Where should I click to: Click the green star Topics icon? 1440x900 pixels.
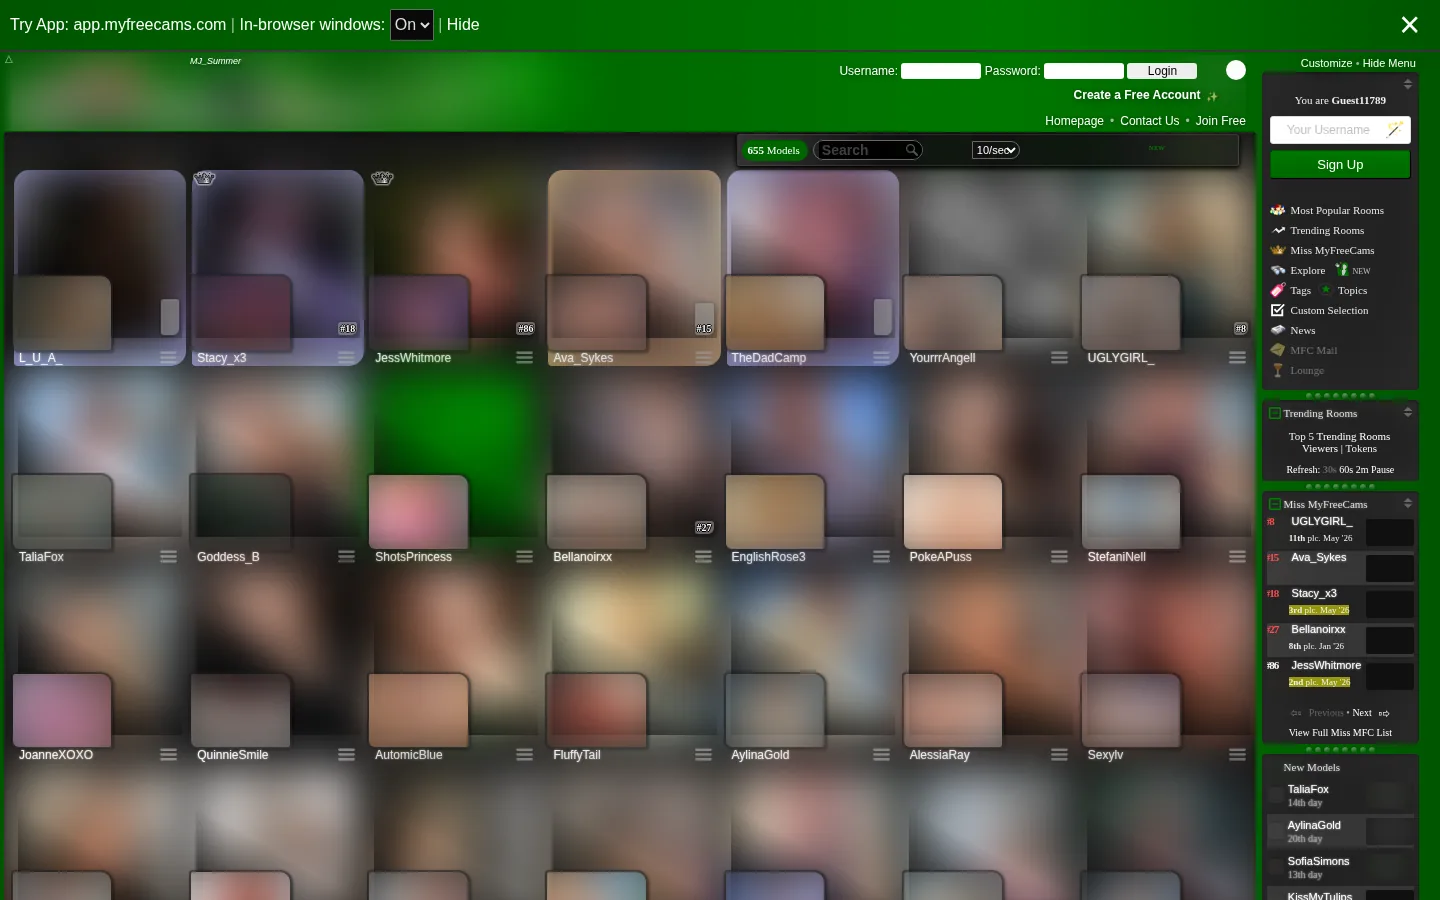tap(1326, 290)
